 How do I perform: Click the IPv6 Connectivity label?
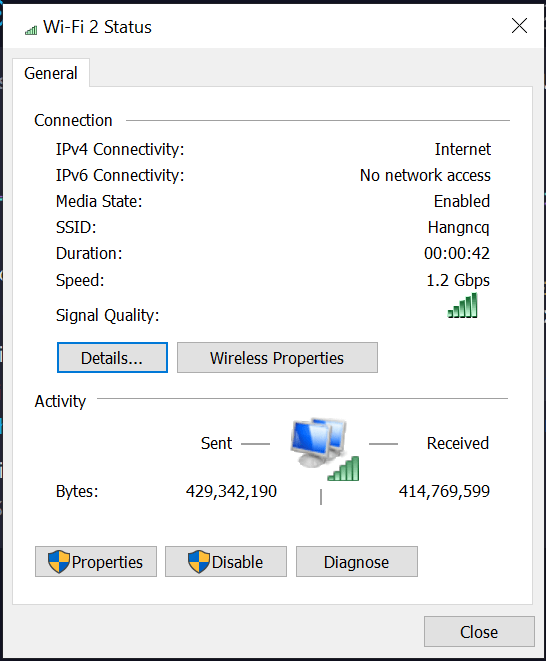pyautogui.click(x=120, y=175)
